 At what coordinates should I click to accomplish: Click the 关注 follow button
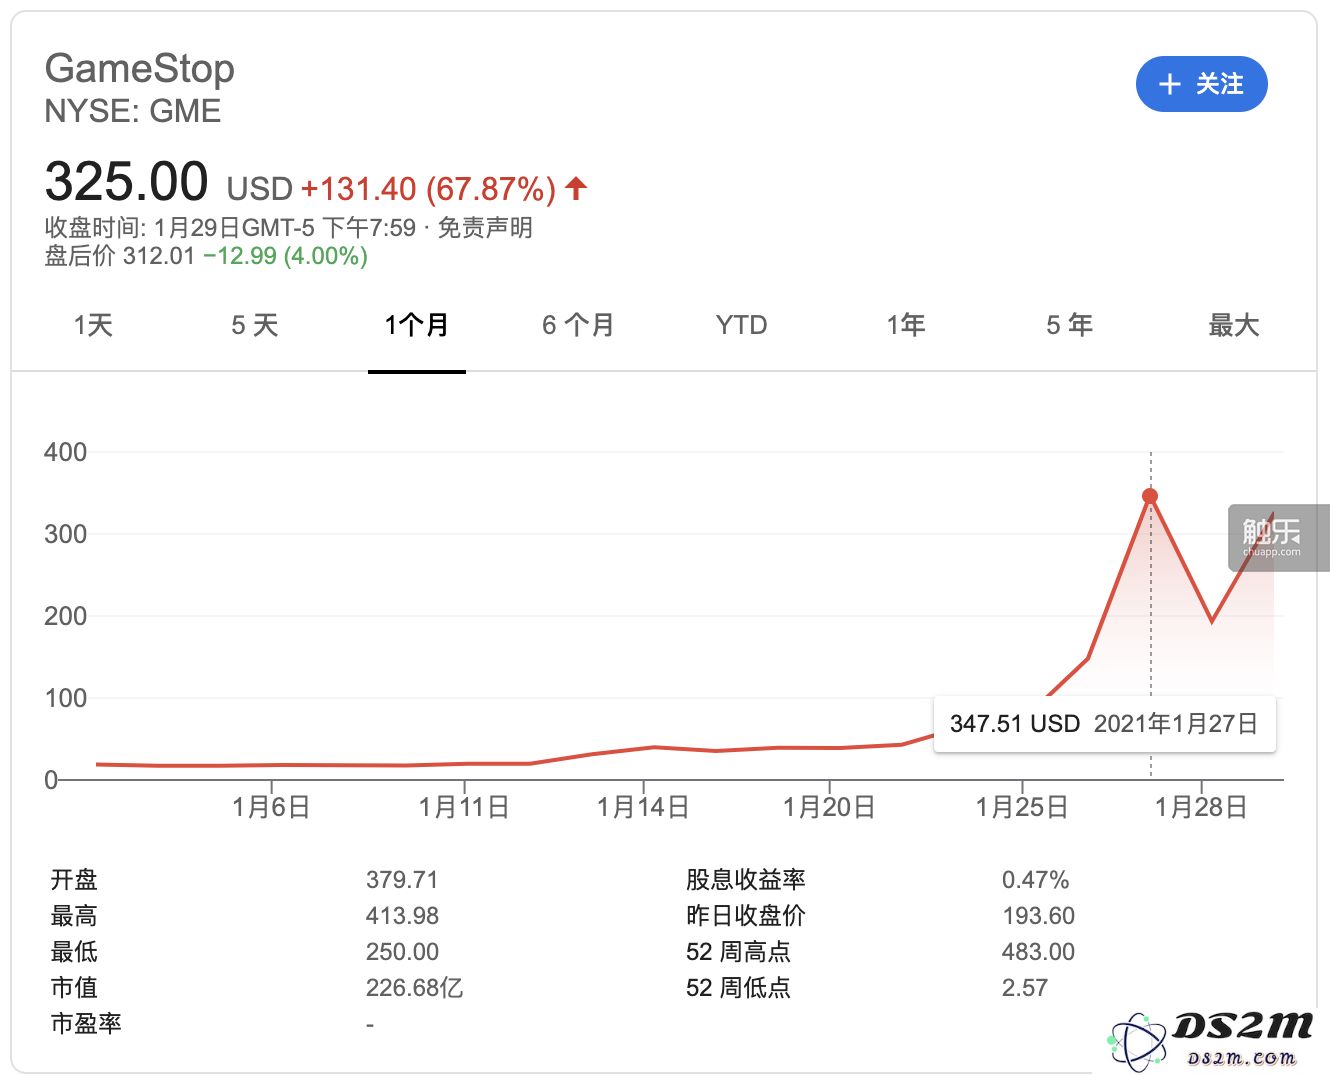tap(1201, 84)
